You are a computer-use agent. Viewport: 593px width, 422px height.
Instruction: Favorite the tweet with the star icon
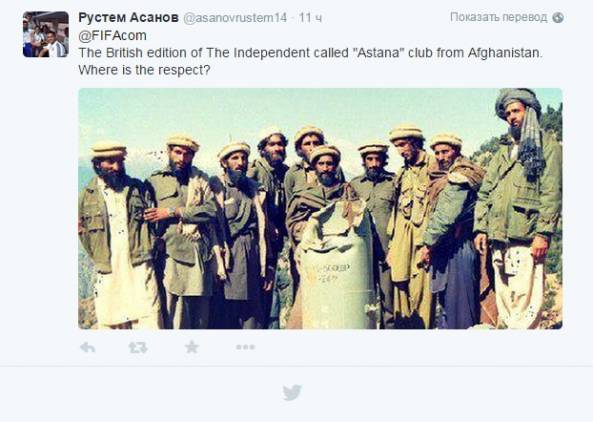point(192,347)
